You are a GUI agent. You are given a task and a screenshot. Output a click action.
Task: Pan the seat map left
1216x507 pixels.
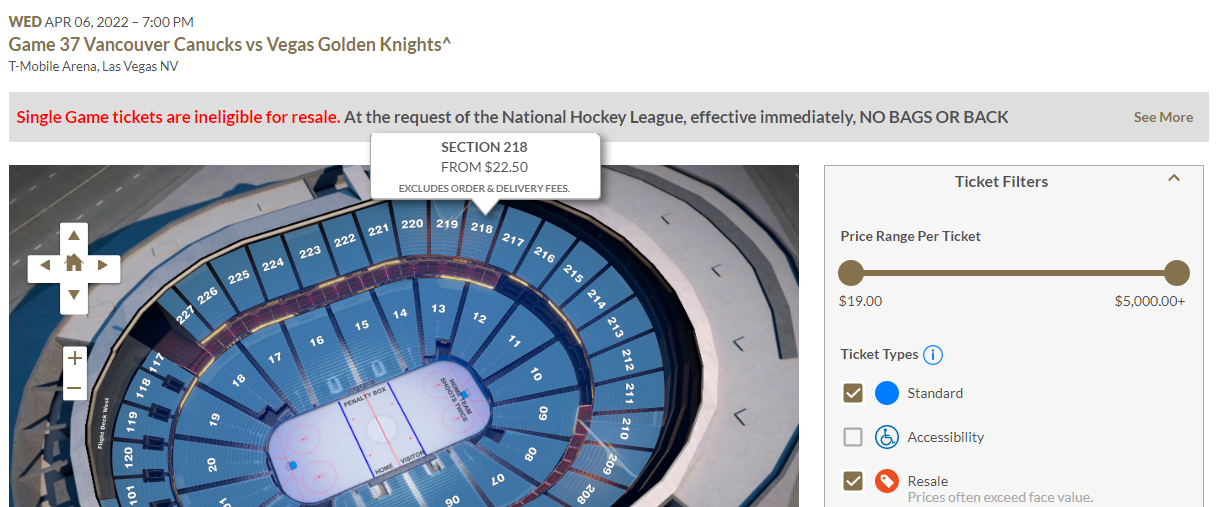click(x=45, y=266)
